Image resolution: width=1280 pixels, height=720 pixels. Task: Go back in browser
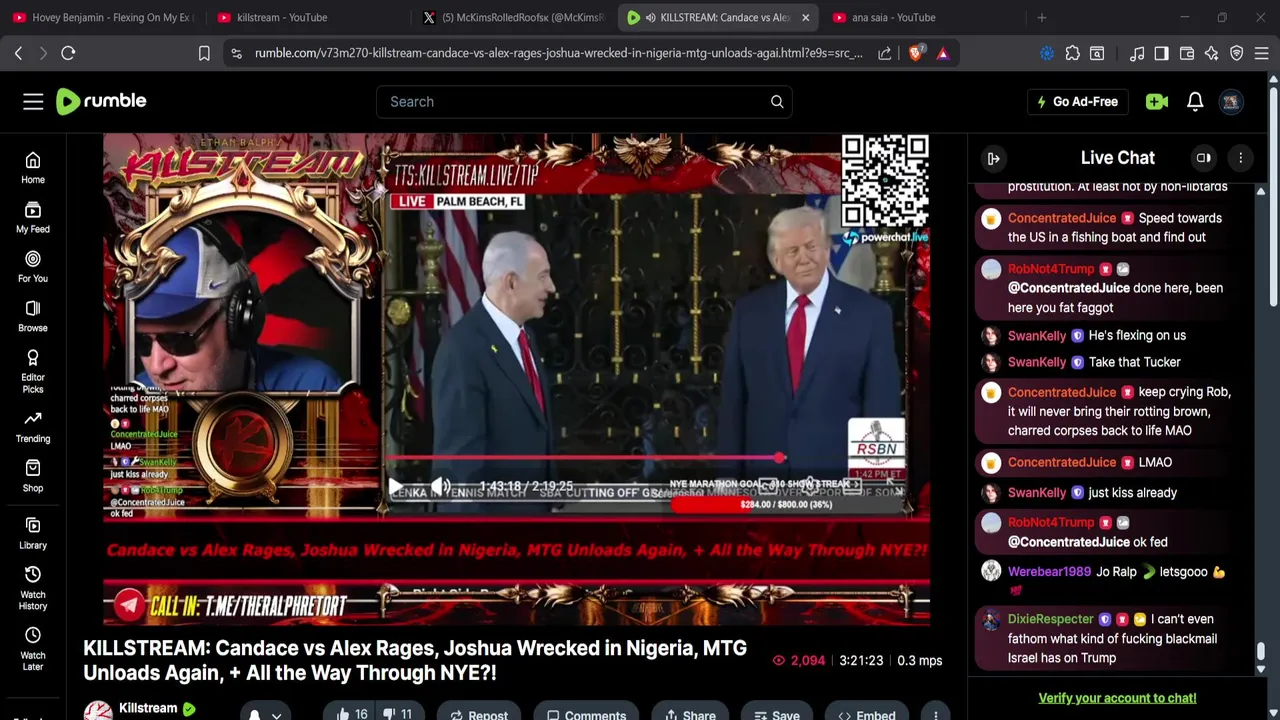pyautogui.click(x=18, y=53)
